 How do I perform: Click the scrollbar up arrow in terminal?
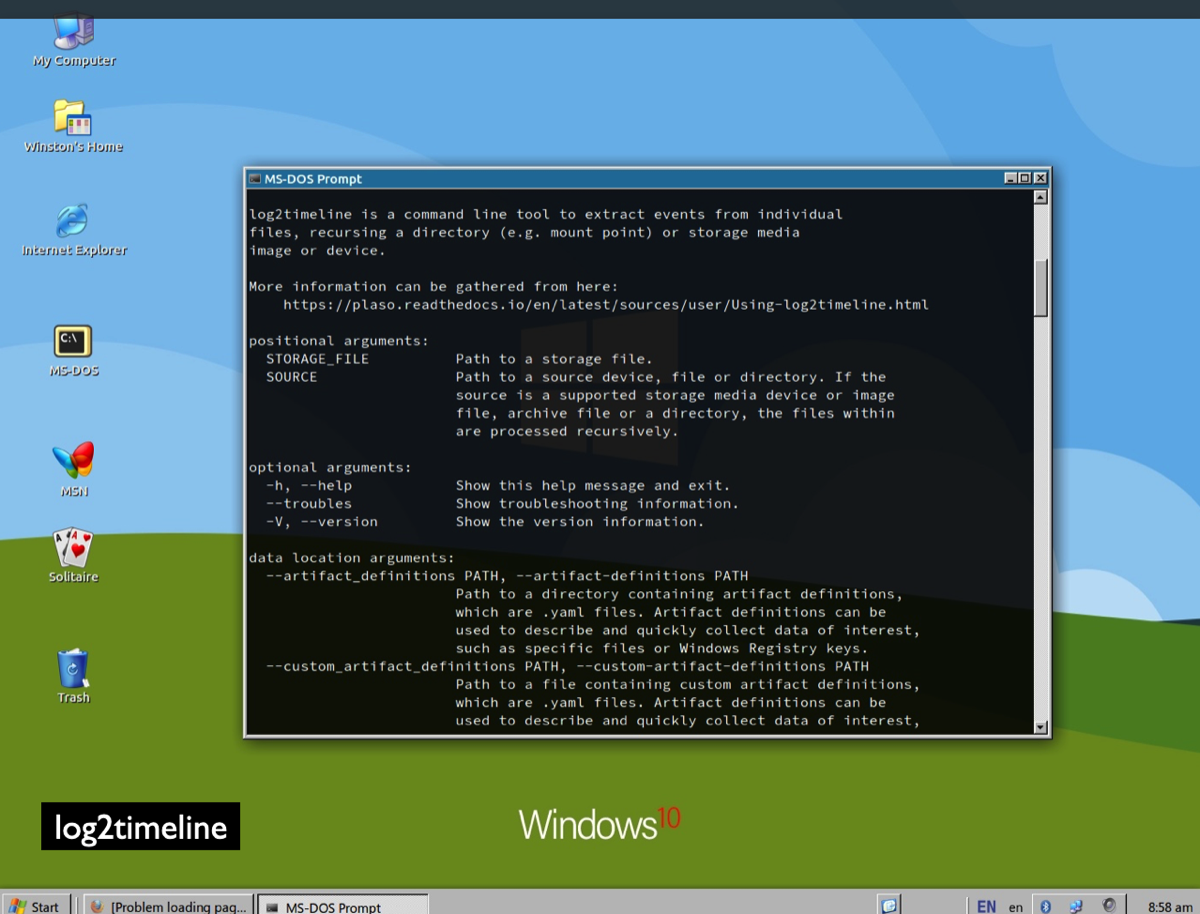[1040, 198]
